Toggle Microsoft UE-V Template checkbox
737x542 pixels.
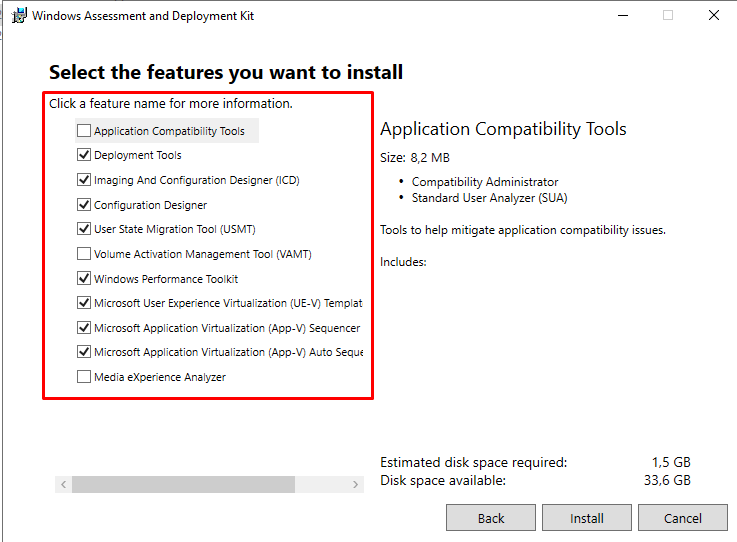(x=84, y=303)
